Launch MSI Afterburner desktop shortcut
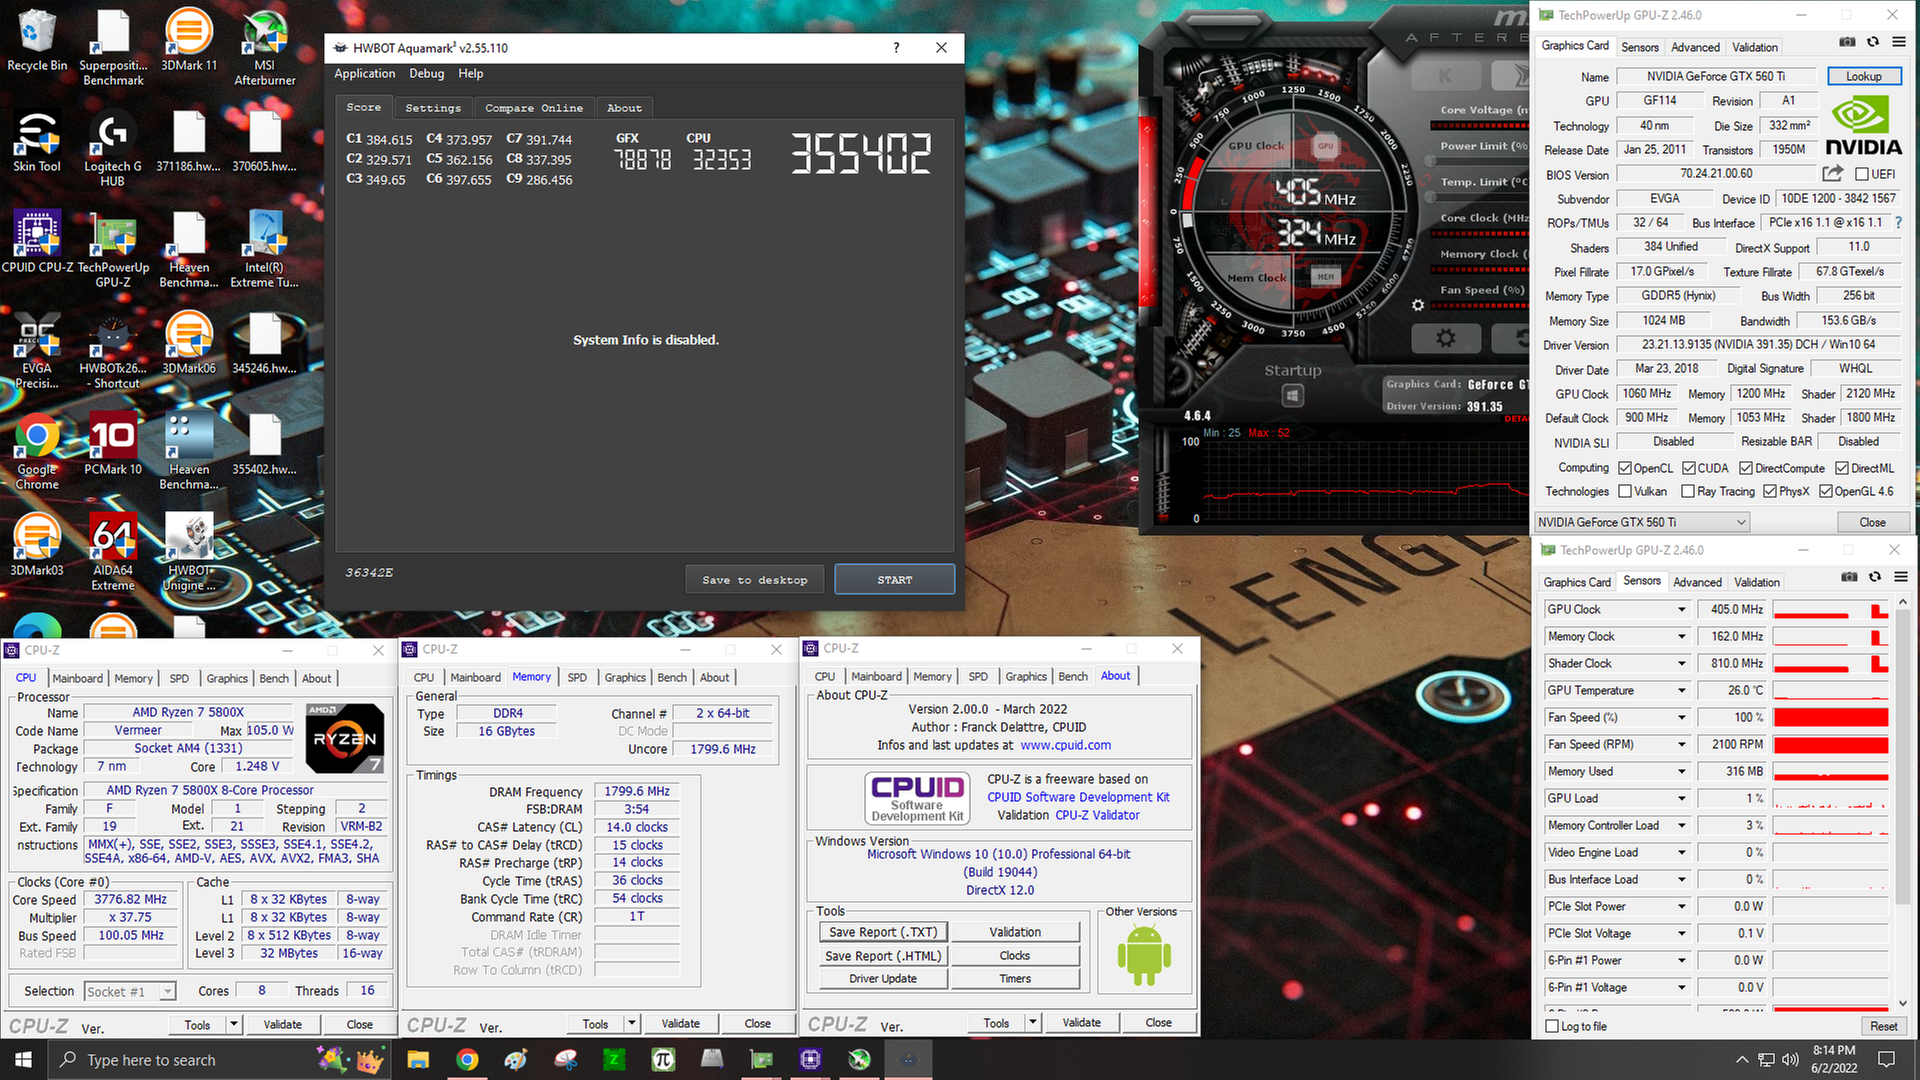 pos(264,46)
